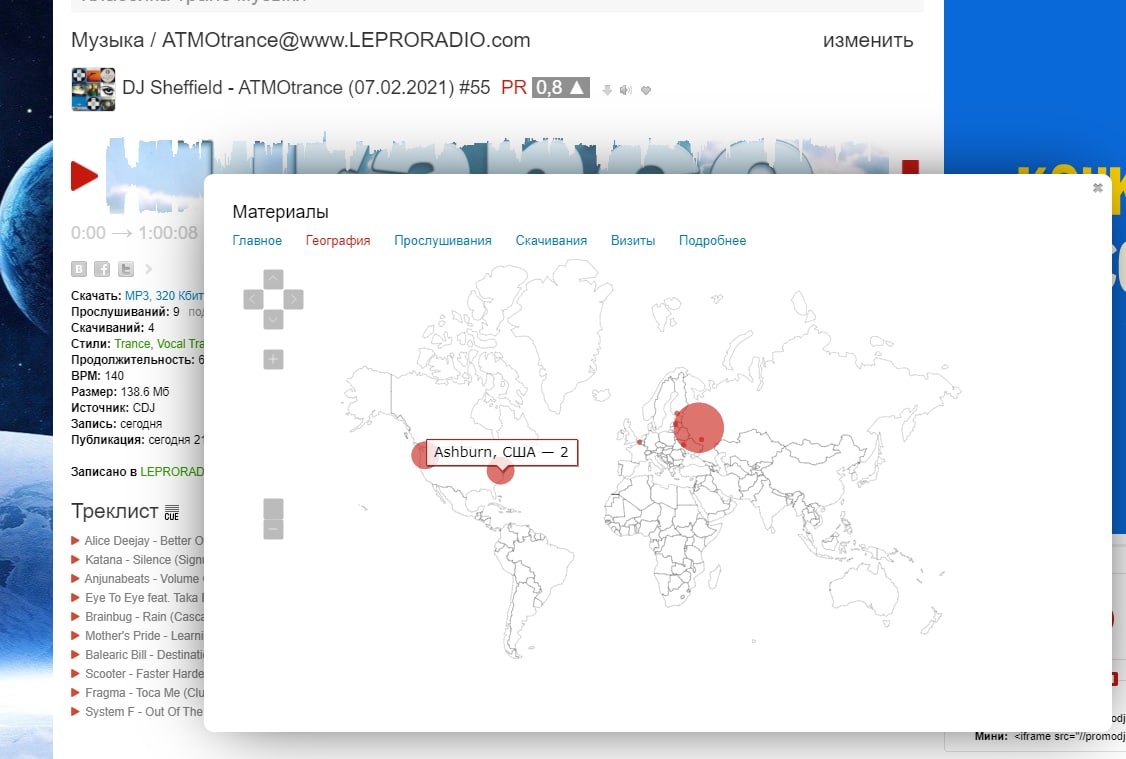Play track Anjunabeats - Volume
This screenshot has width=1126, height=759.
[x=75, y=578]
